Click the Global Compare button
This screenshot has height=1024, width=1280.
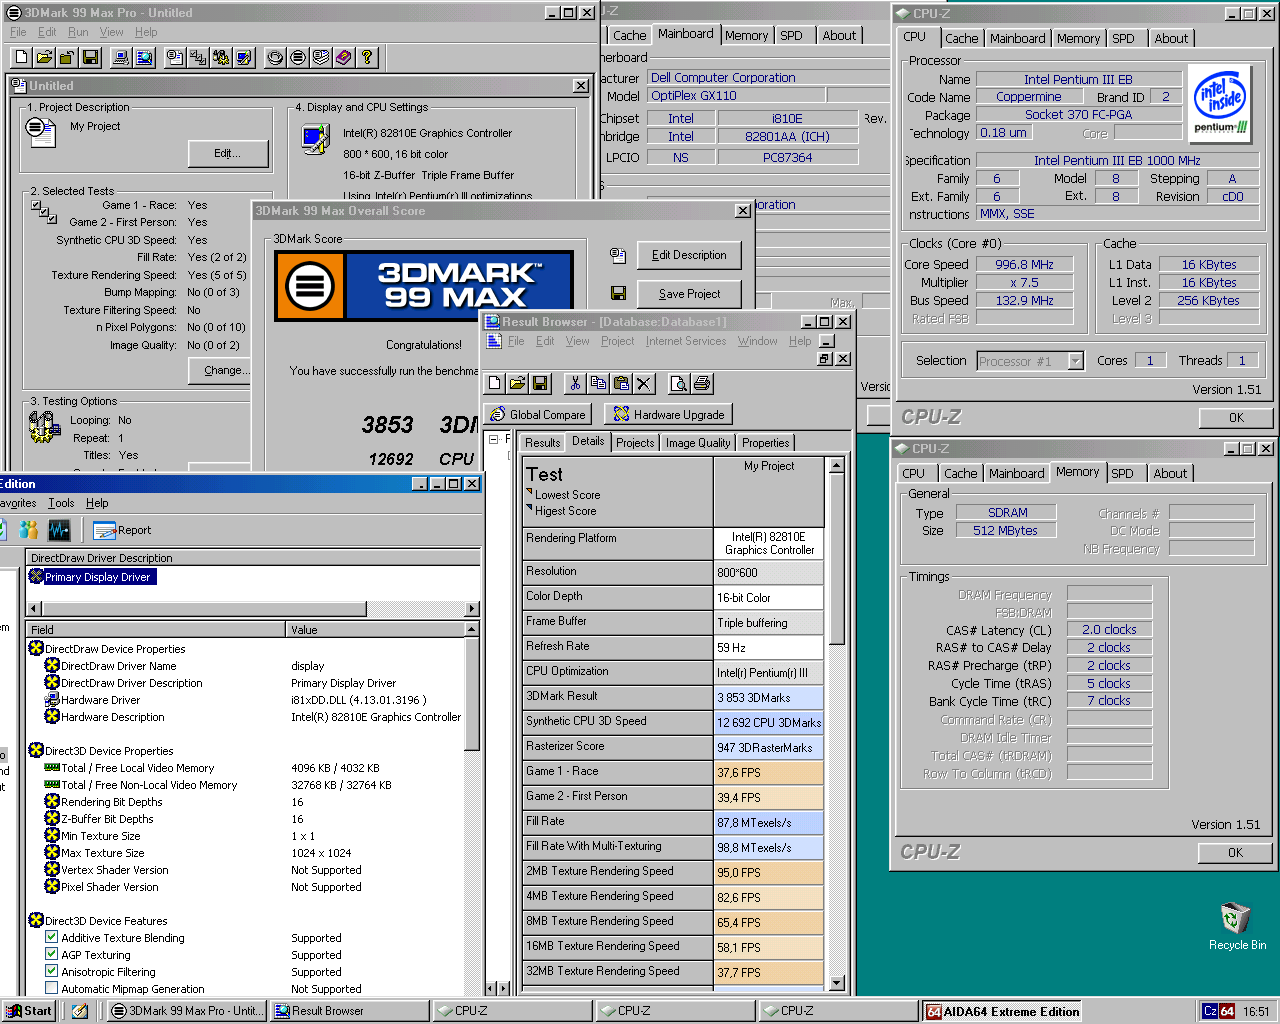click(x=538, y=414)
